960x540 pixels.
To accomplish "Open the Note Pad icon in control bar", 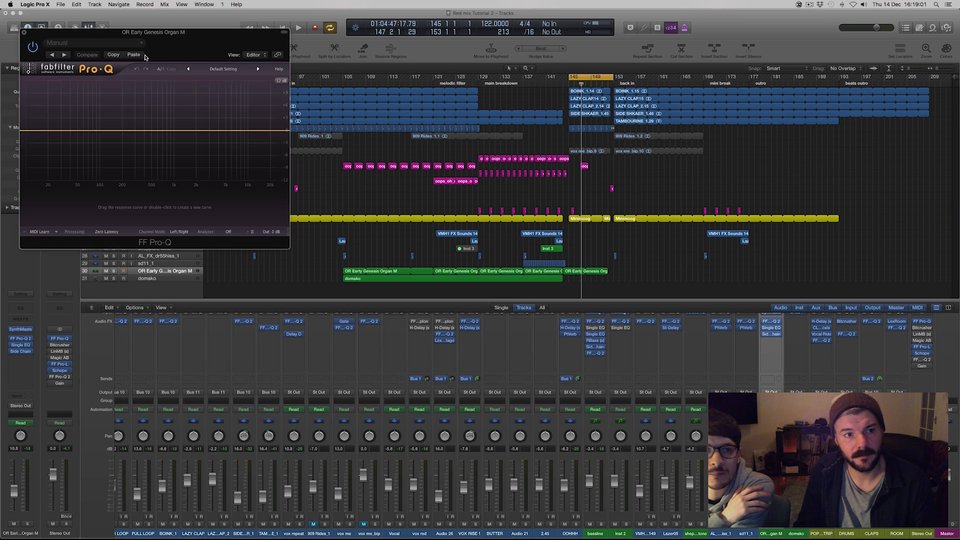I will coord(919,28).
